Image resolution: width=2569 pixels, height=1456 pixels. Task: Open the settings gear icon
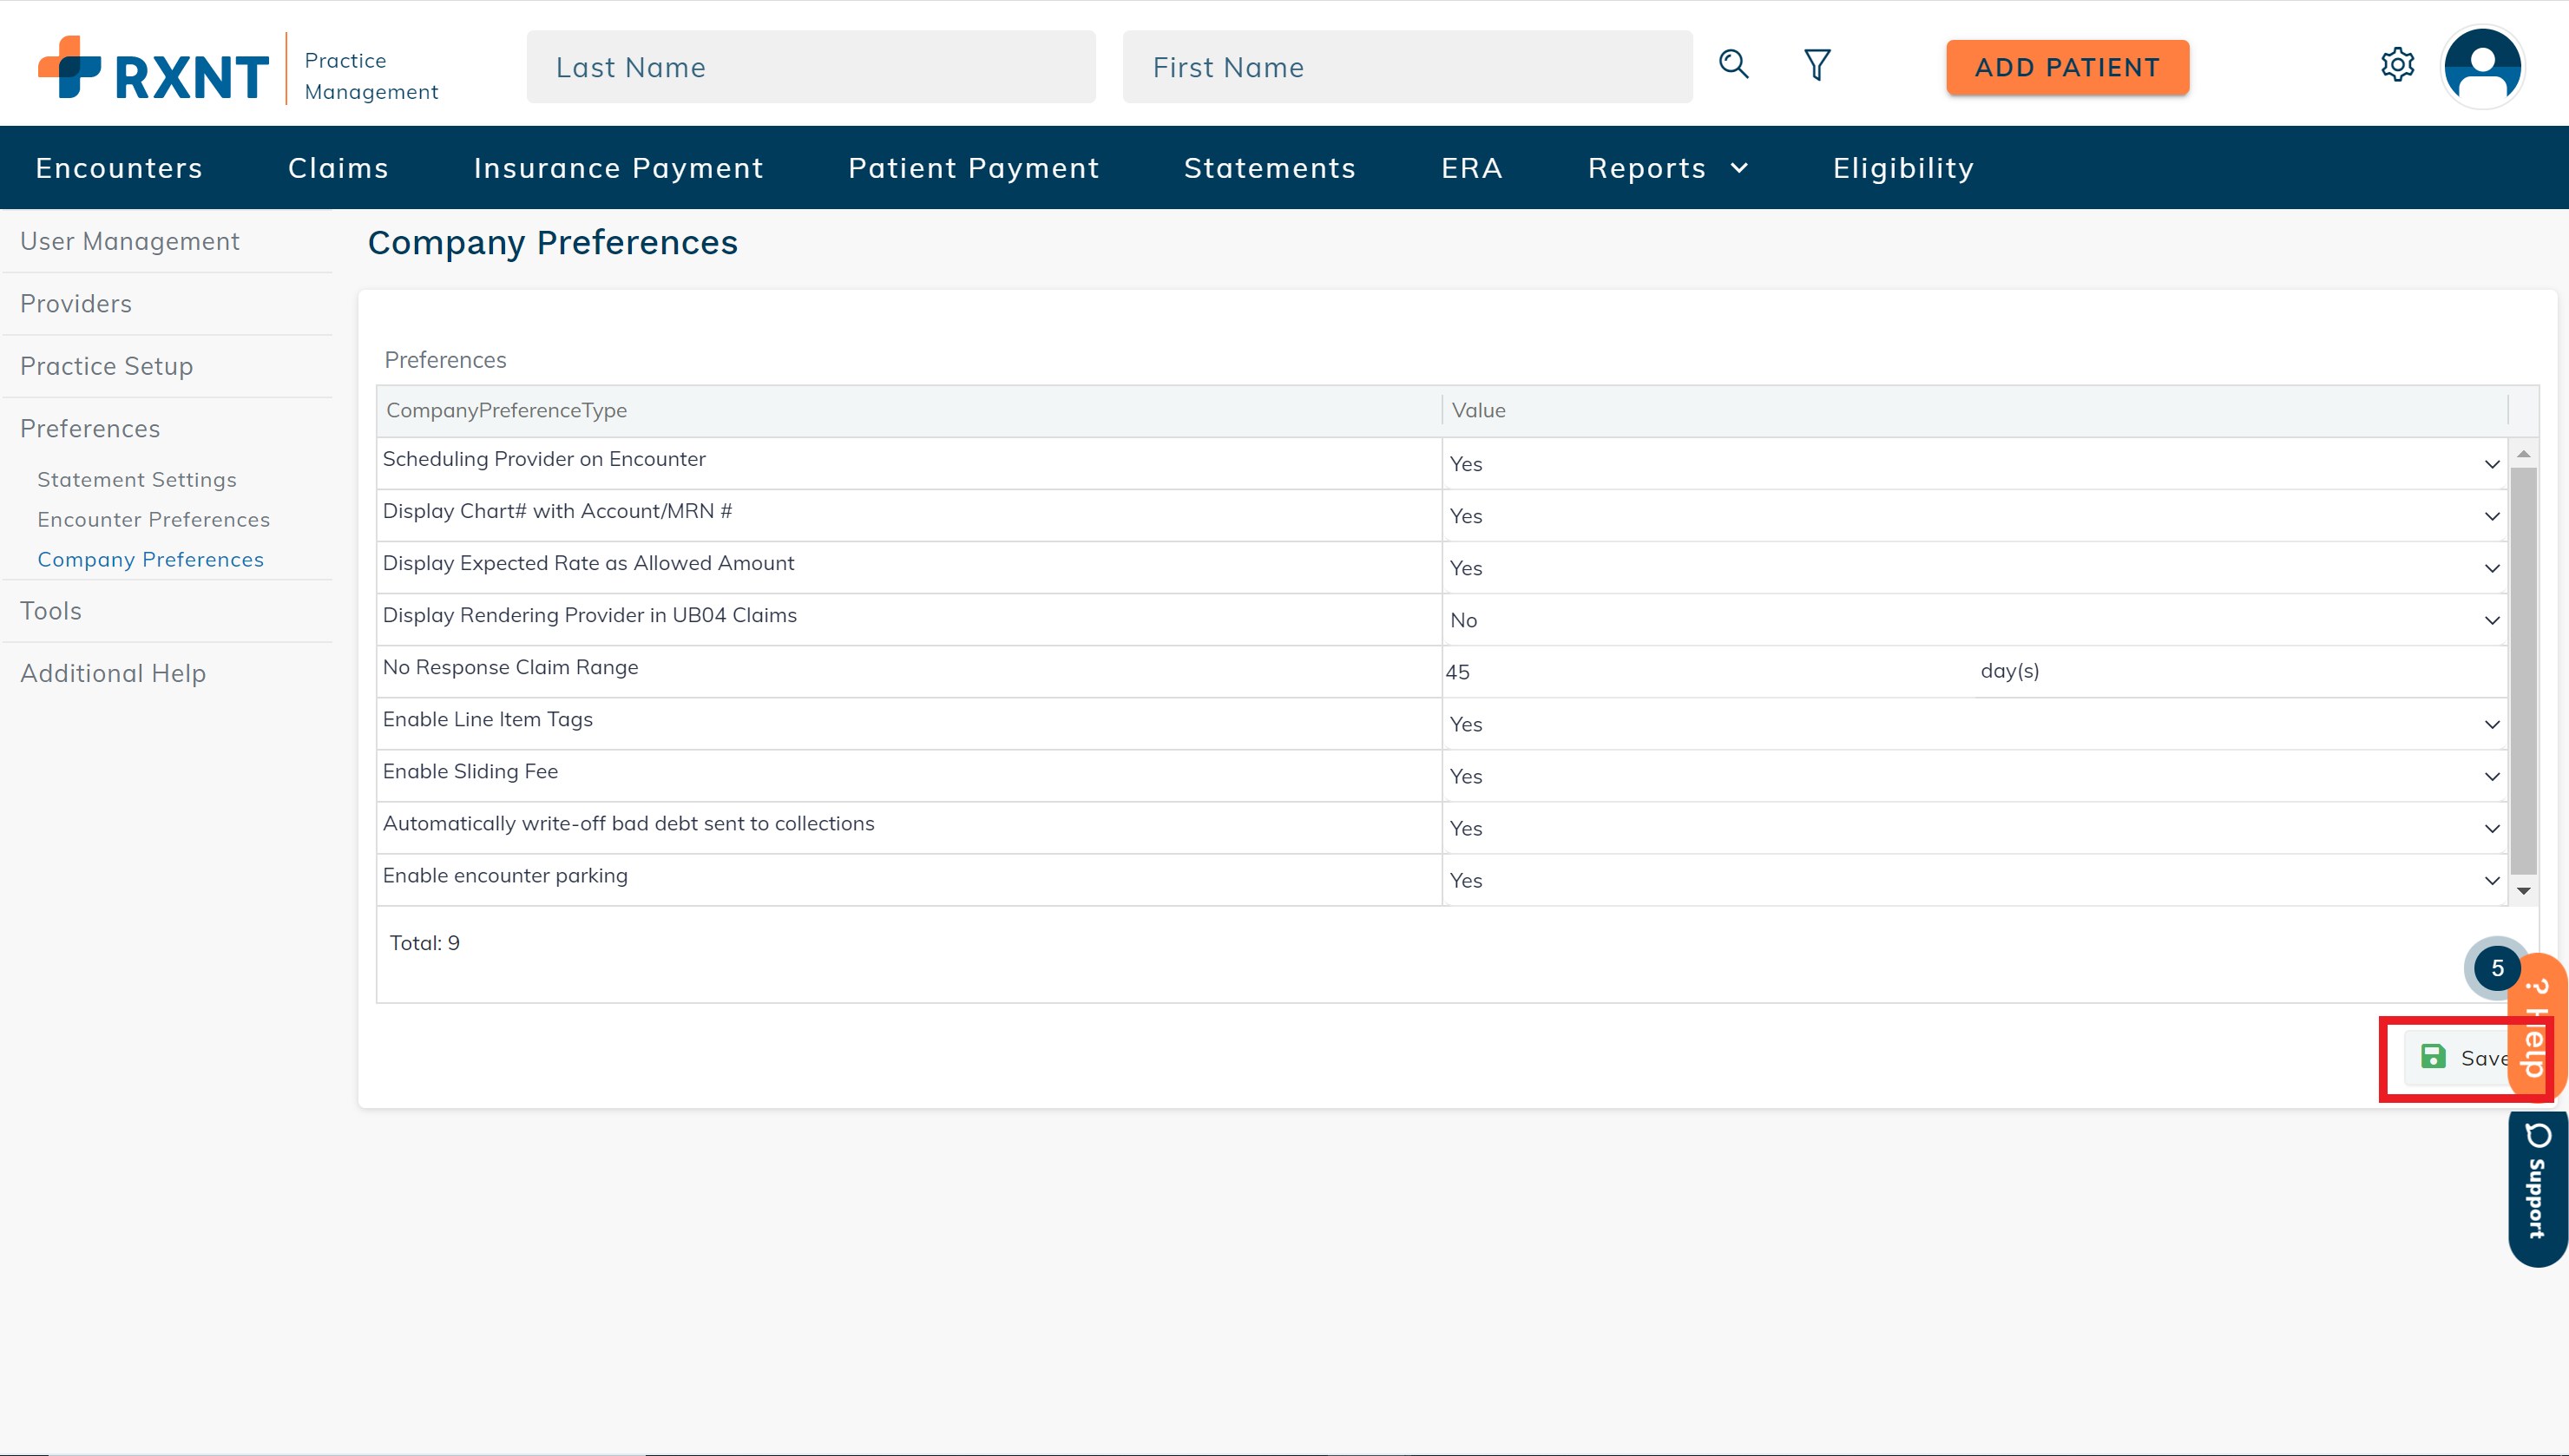pos(2397,65)
